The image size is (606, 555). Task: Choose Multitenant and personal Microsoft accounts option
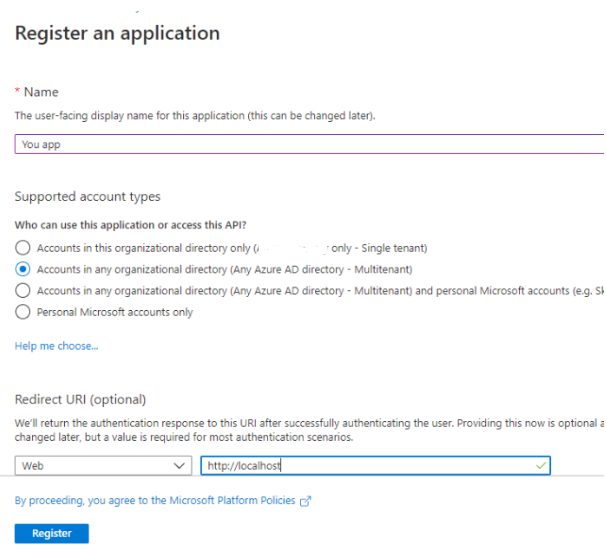pos(23,290)
